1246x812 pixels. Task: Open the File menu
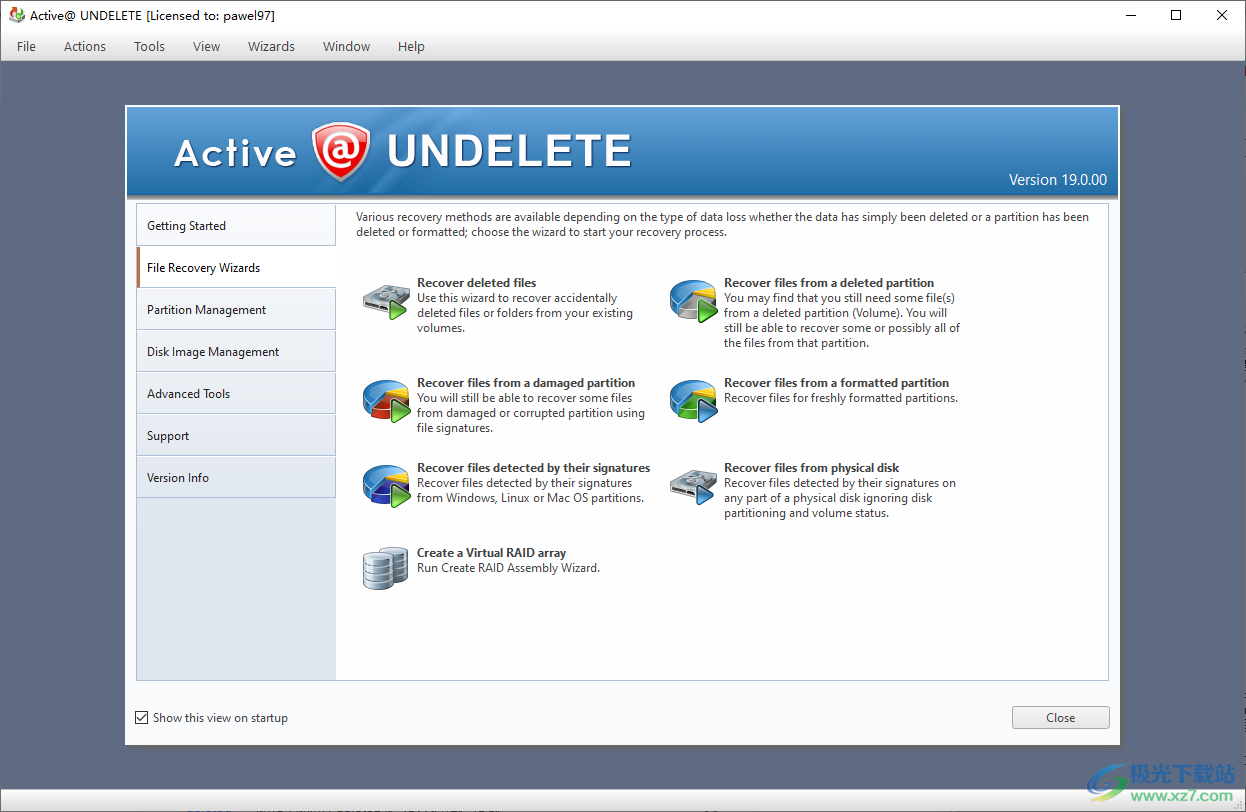pos(26,46)
